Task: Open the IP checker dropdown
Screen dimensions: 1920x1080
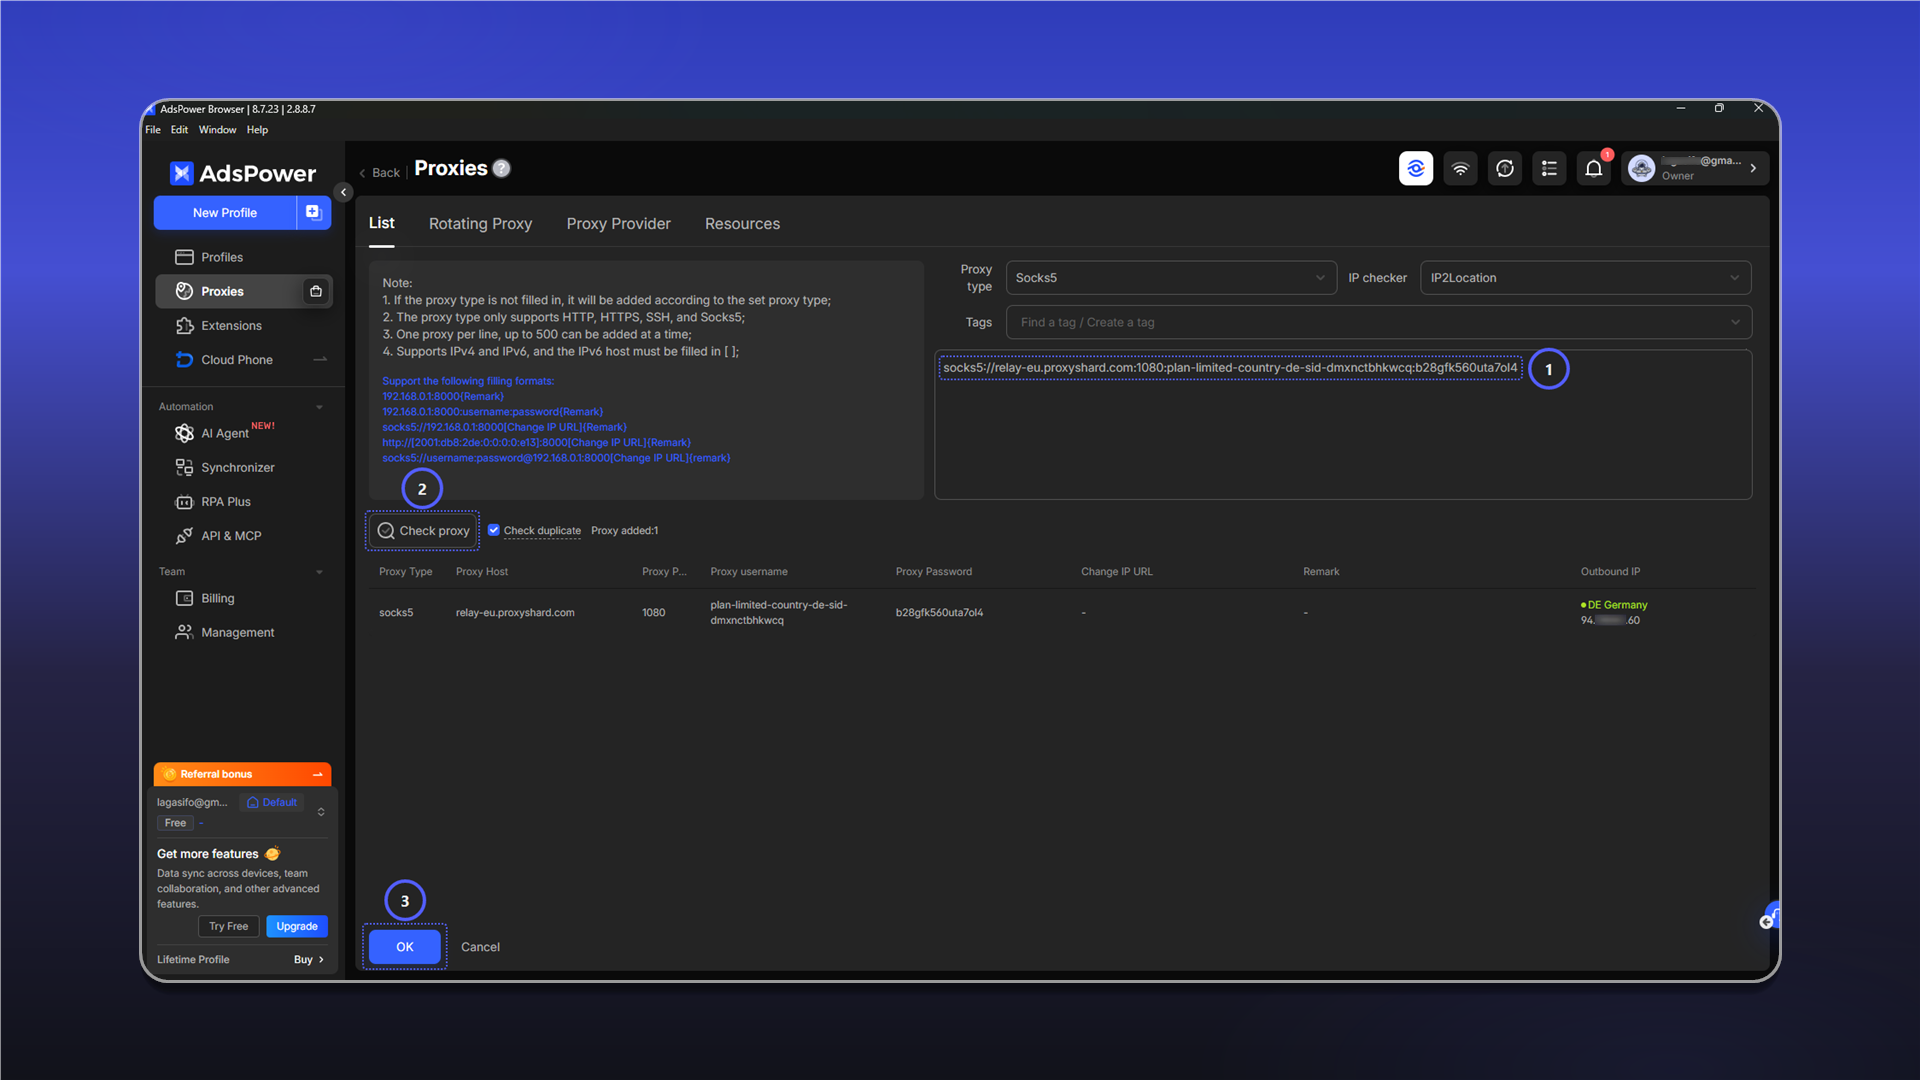Action: point(1586,278)
